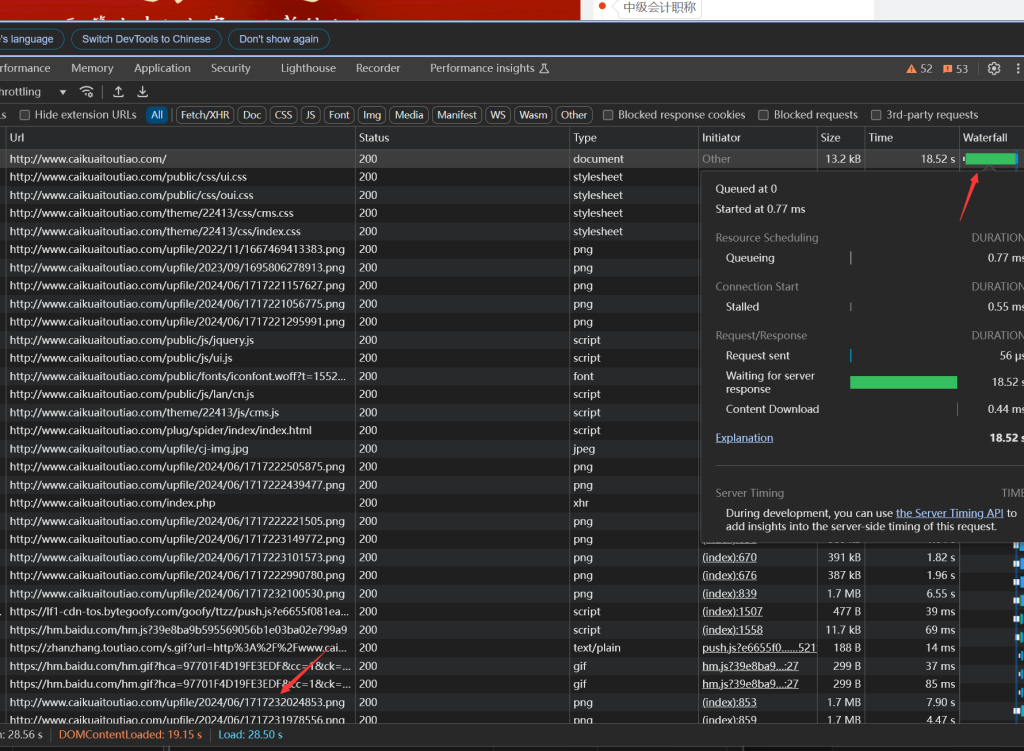The height and width of the screenshot is (751, 1024).
Task: Click the warnings triangle icon showing 52
Action: click(x=911, y=69)
